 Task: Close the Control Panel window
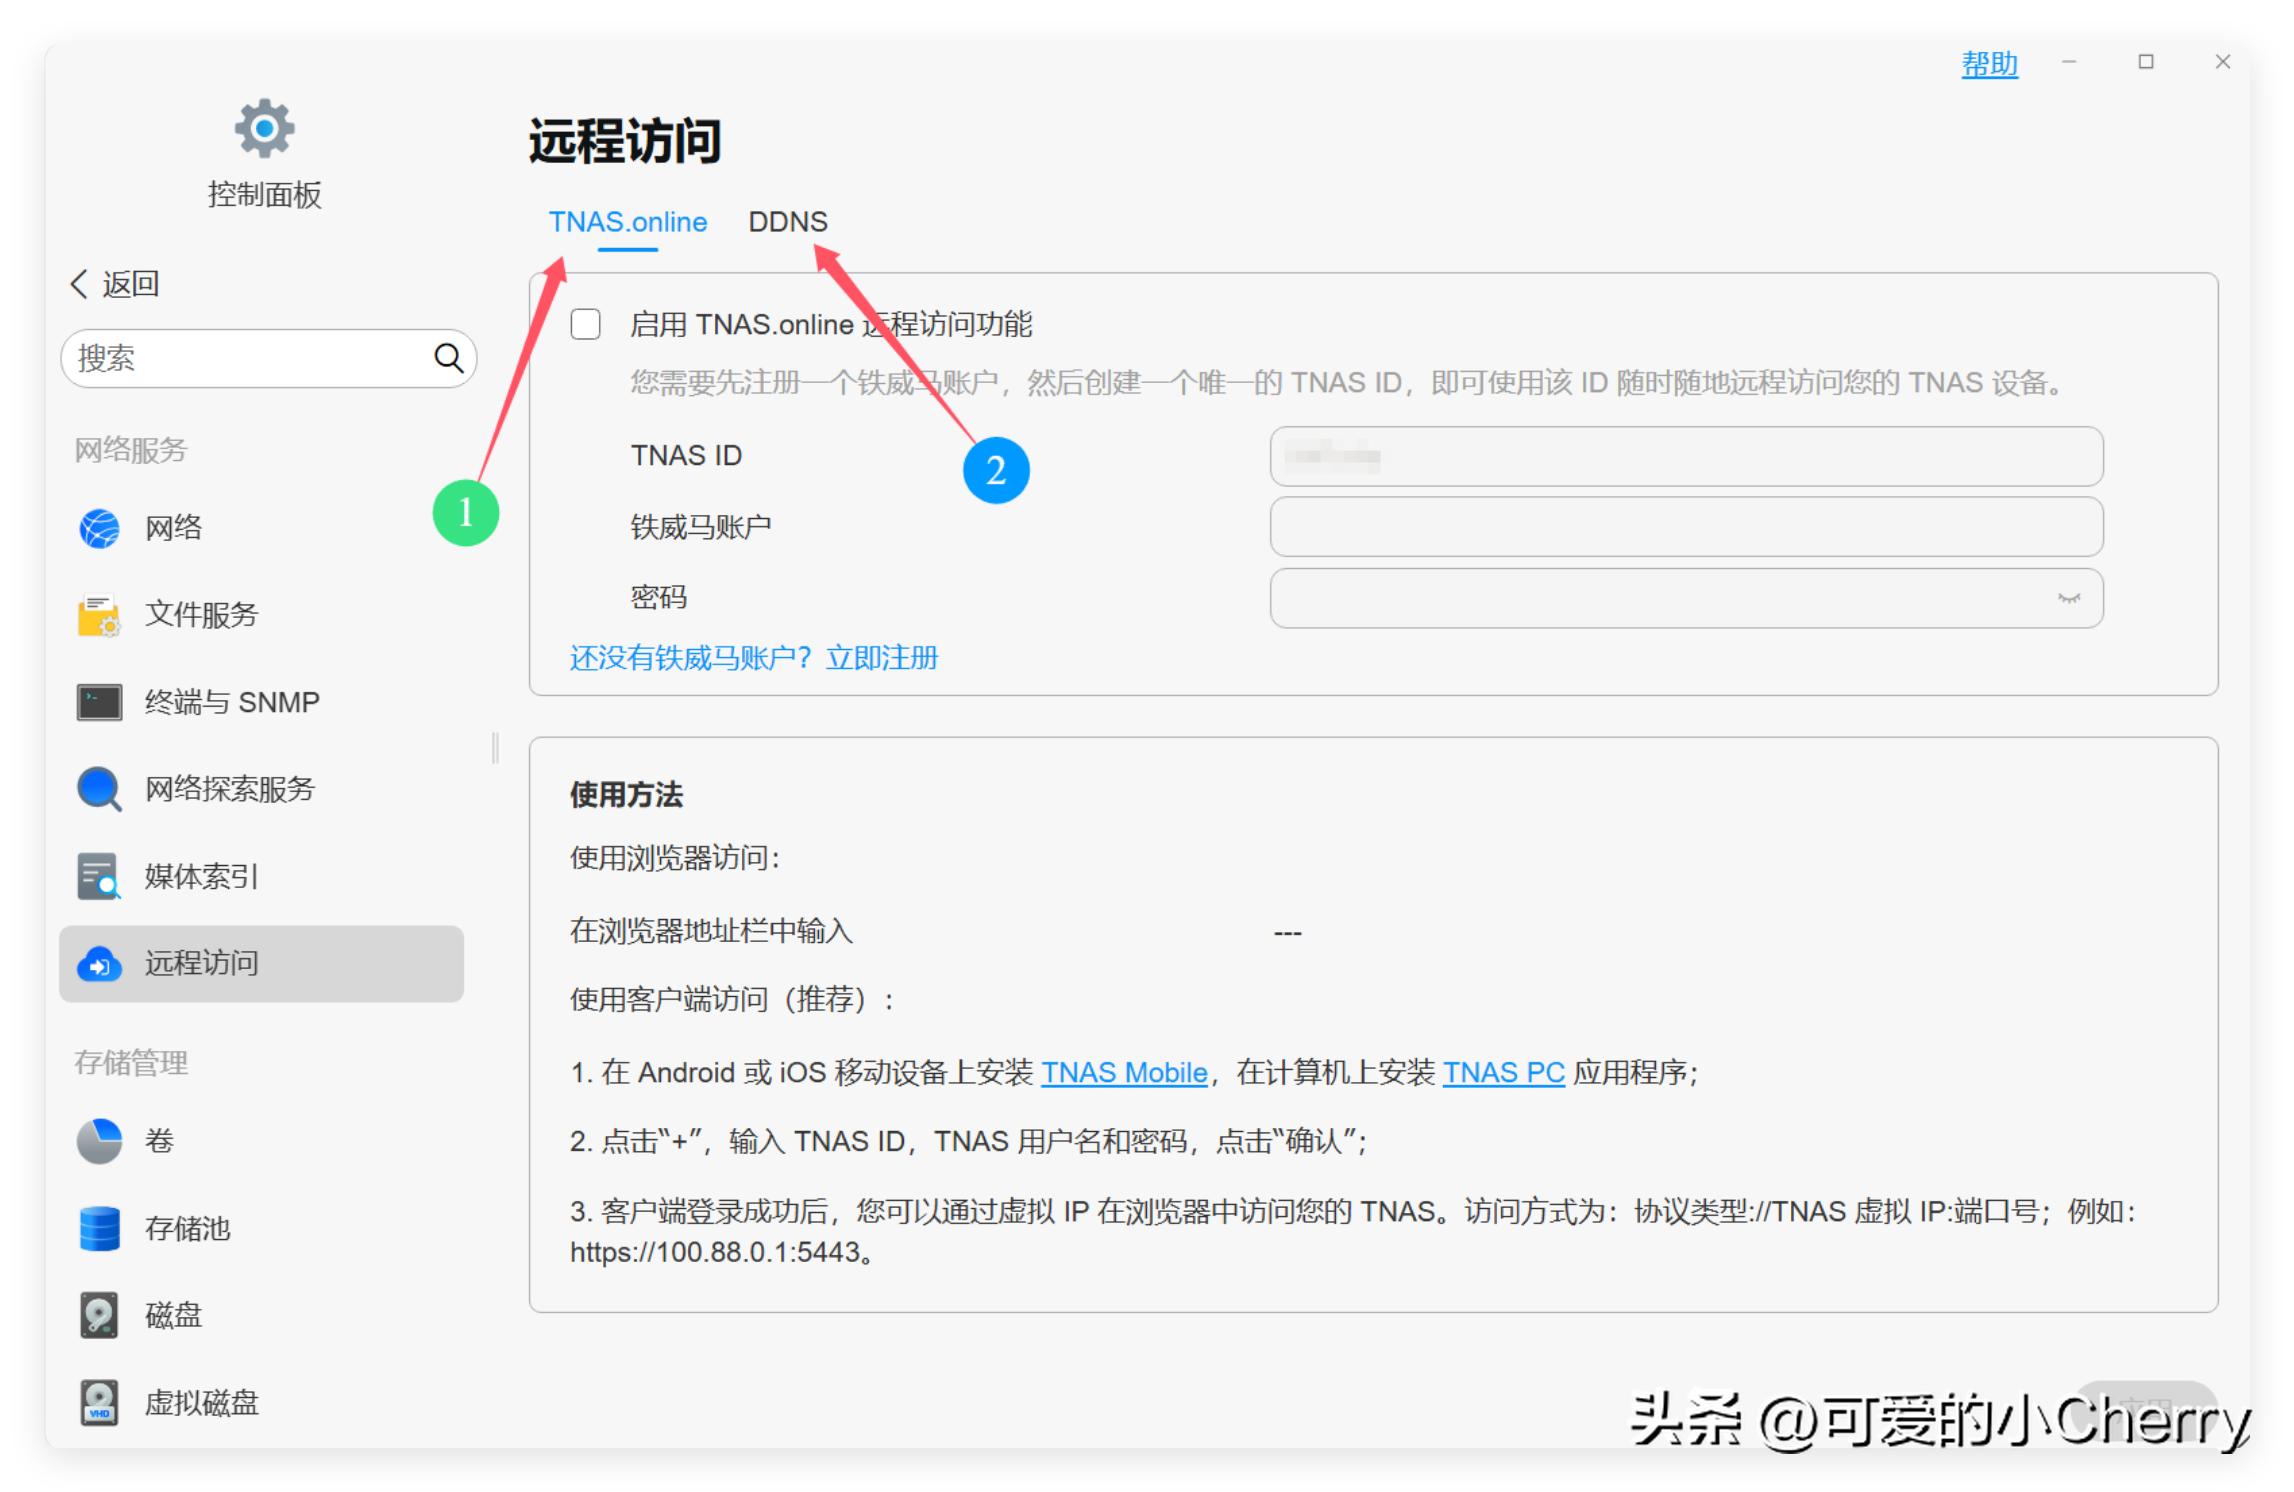(x=2223, y=62)
